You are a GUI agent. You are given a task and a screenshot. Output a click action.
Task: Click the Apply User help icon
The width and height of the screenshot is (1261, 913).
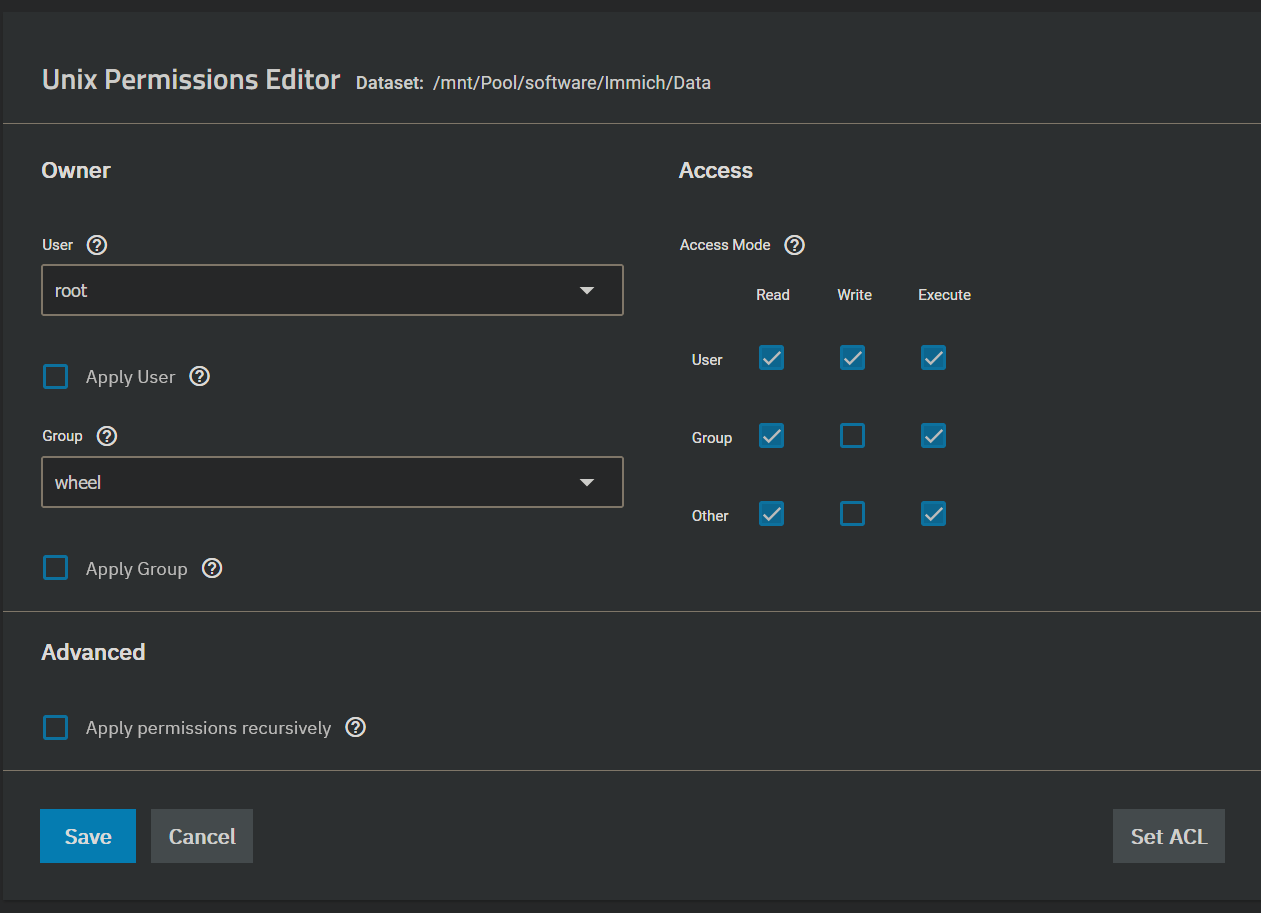(200, 377)
